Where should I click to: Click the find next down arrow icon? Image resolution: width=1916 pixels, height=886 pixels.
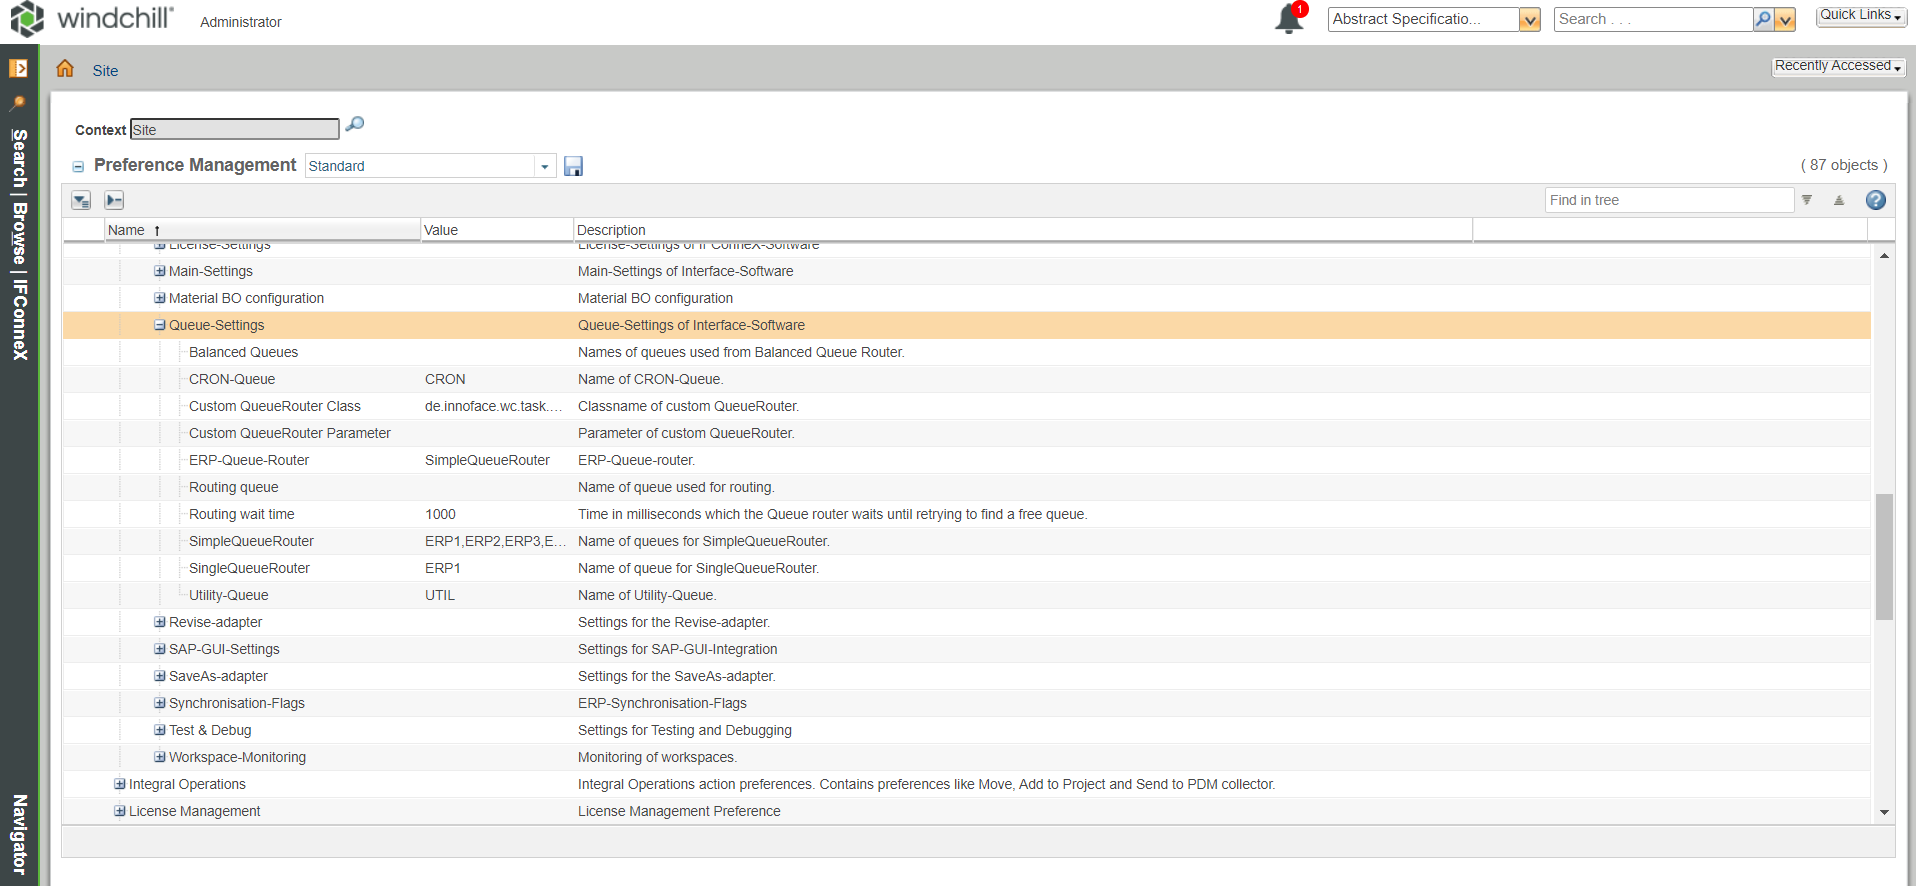[1807, 200]
